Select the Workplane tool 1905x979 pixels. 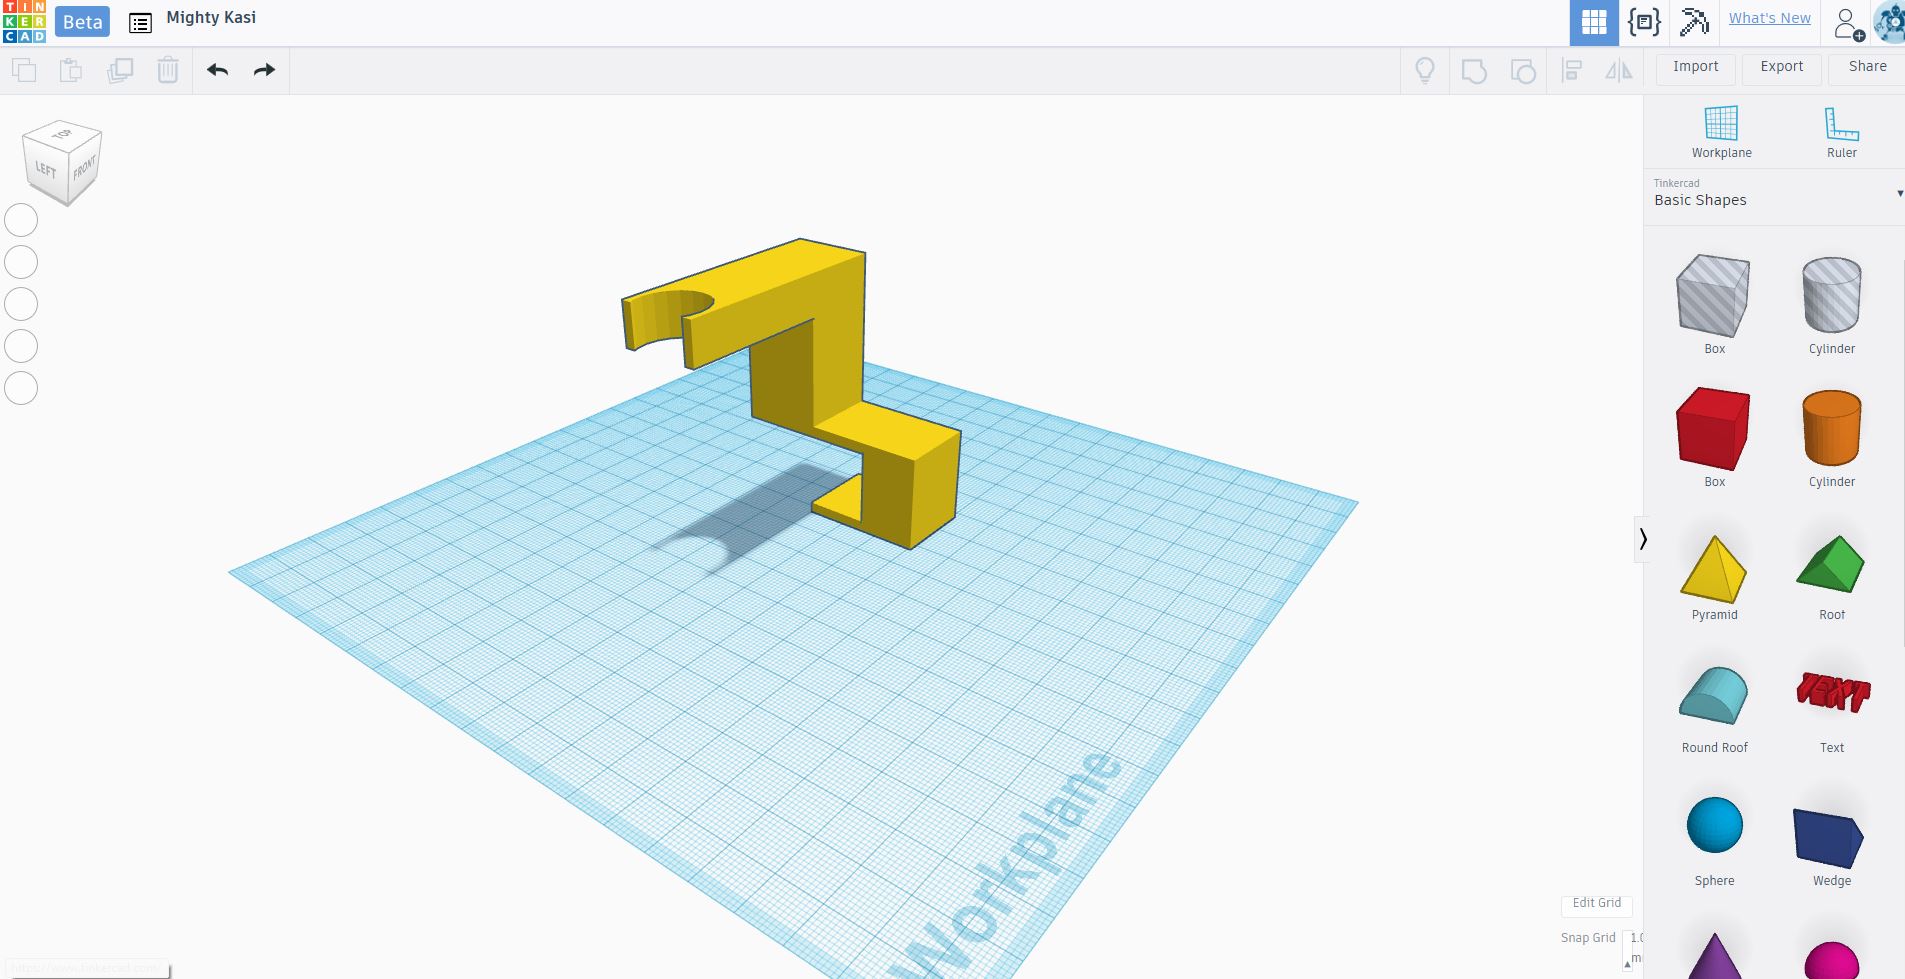click(x=1721, y=132)
